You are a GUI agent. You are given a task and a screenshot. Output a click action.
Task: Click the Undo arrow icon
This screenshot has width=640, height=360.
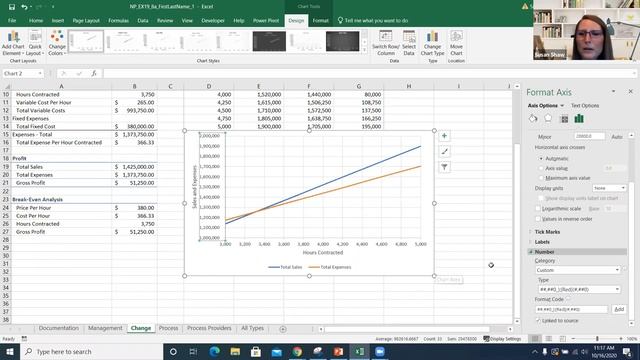24,7
